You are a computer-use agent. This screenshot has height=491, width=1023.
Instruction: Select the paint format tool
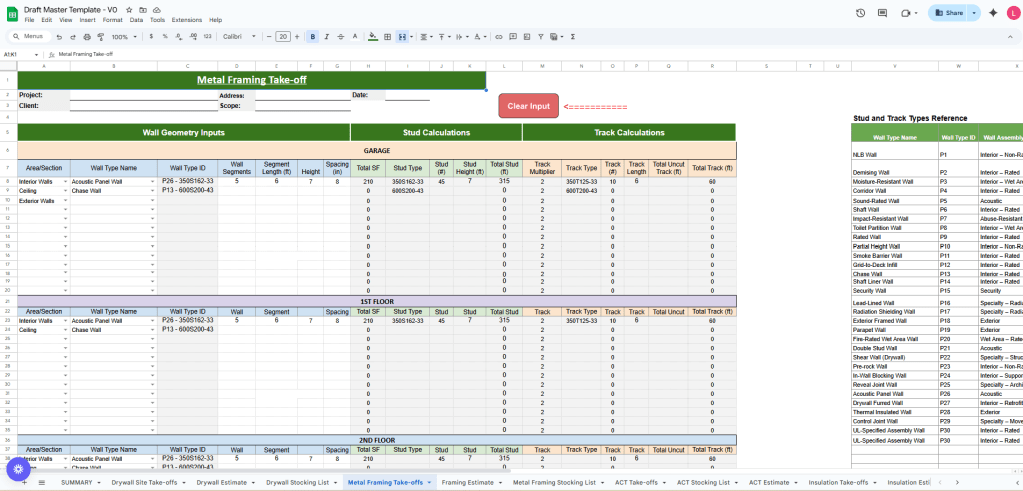point(101,36)
